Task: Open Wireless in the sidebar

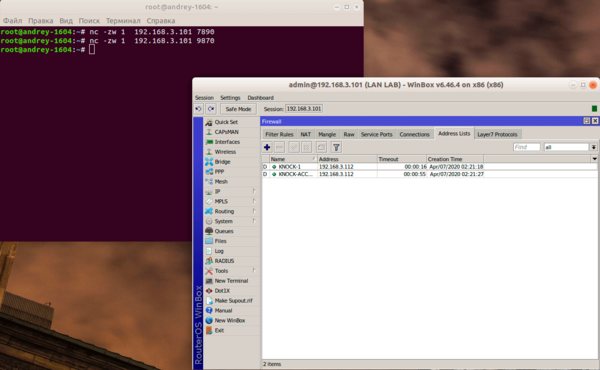Action: point(225,152)
